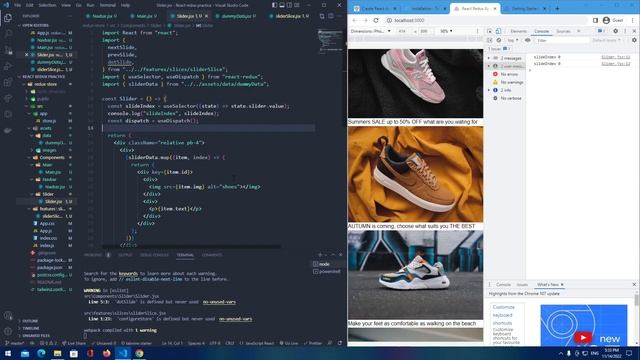The width and height of the screenshot is (640, 360).
Task: Open store.js in the file tree
Action: pos(49,121)
